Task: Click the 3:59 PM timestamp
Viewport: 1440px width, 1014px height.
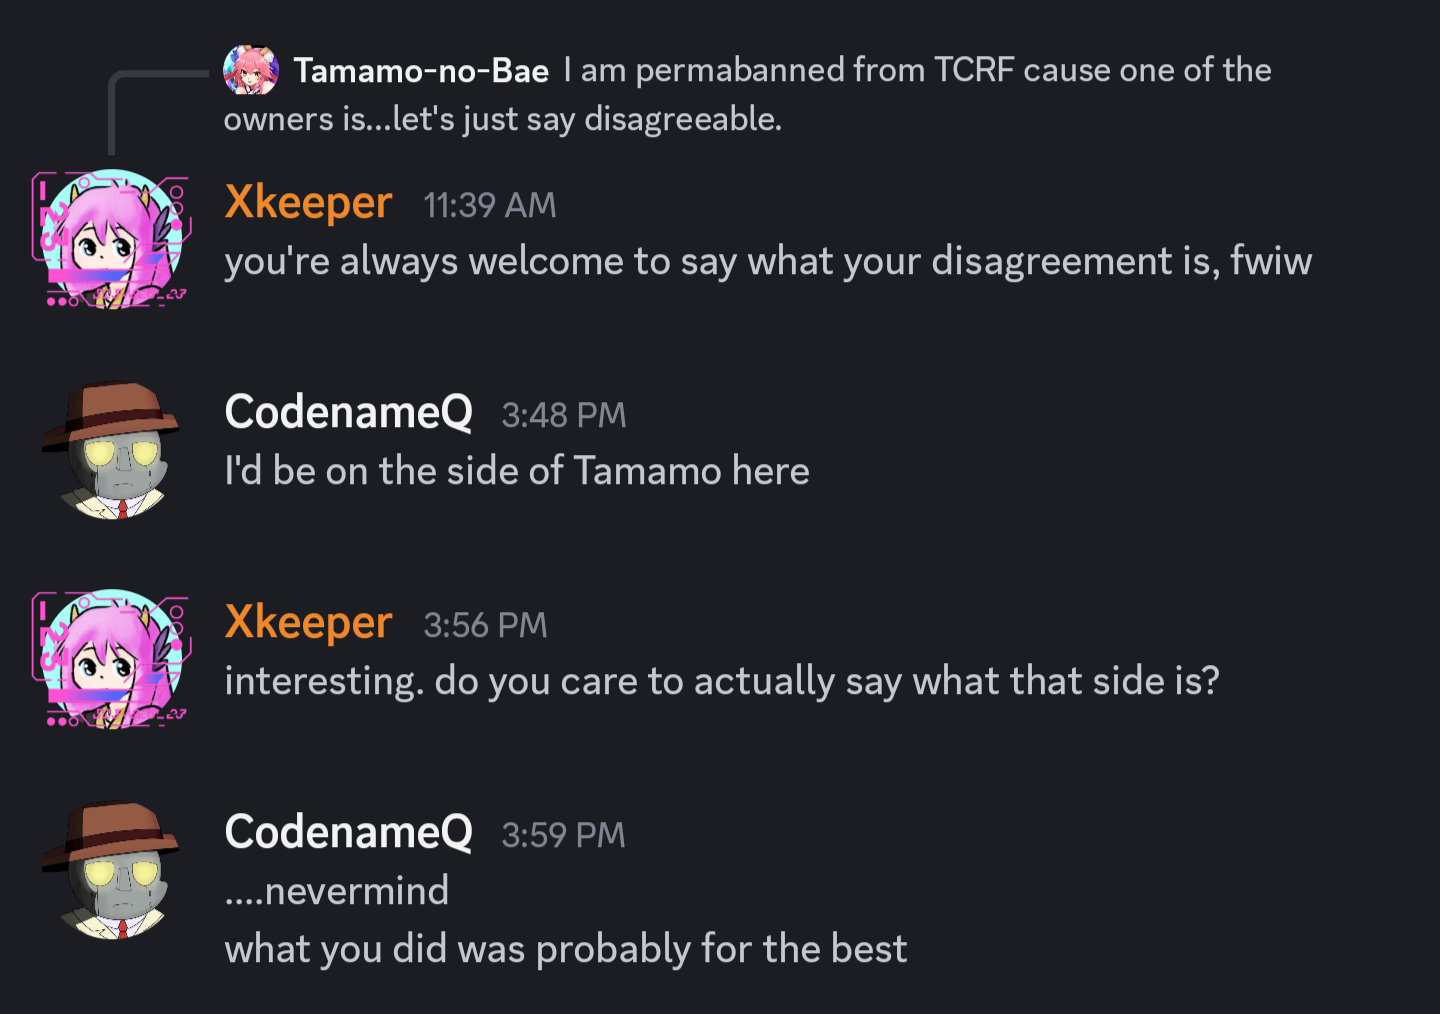Action: (x=563, y=836)
